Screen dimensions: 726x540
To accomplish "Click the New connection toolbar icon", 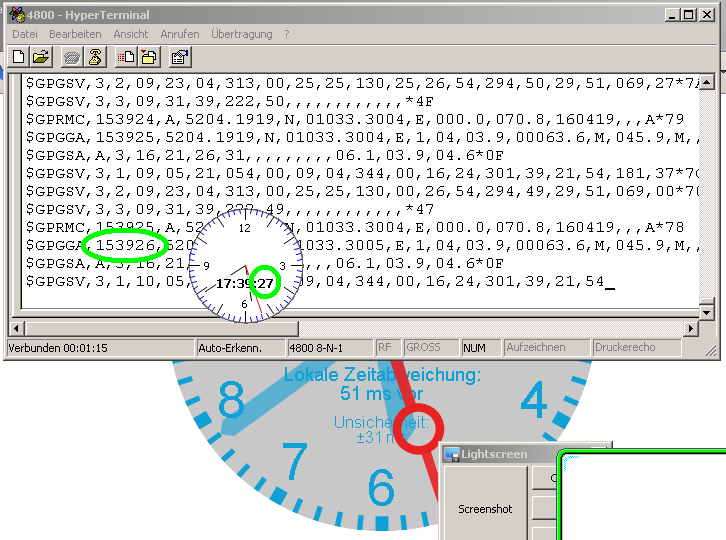I will [x=19, y=57].
